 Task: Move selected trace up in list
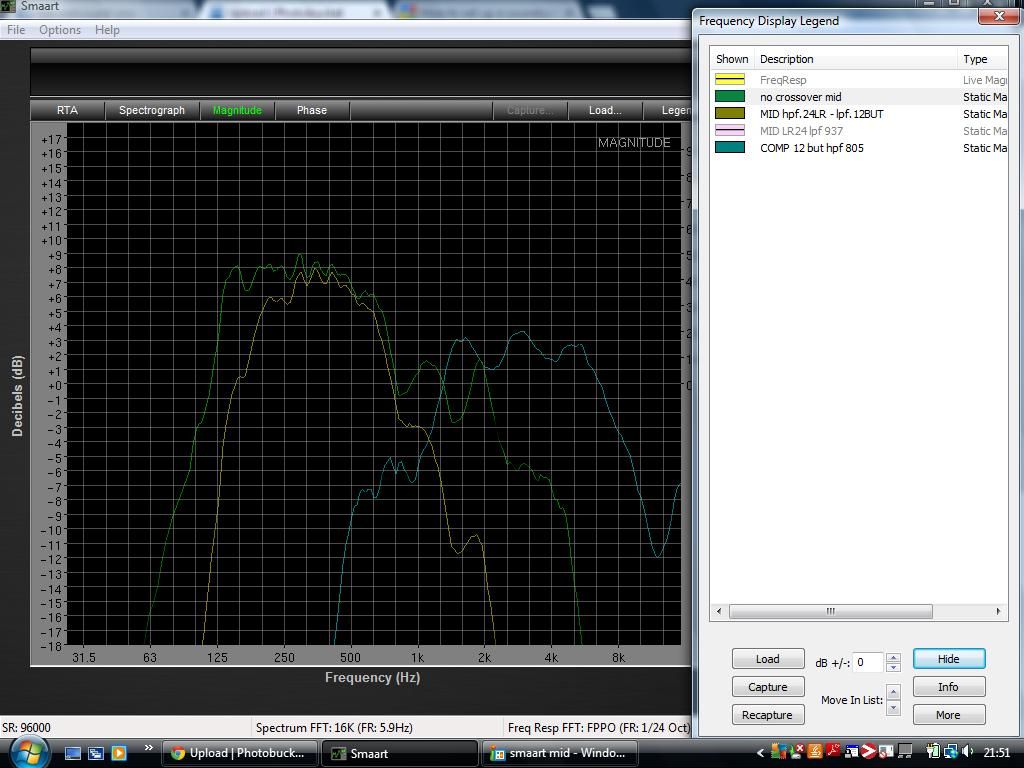click(x=893, y=692)
